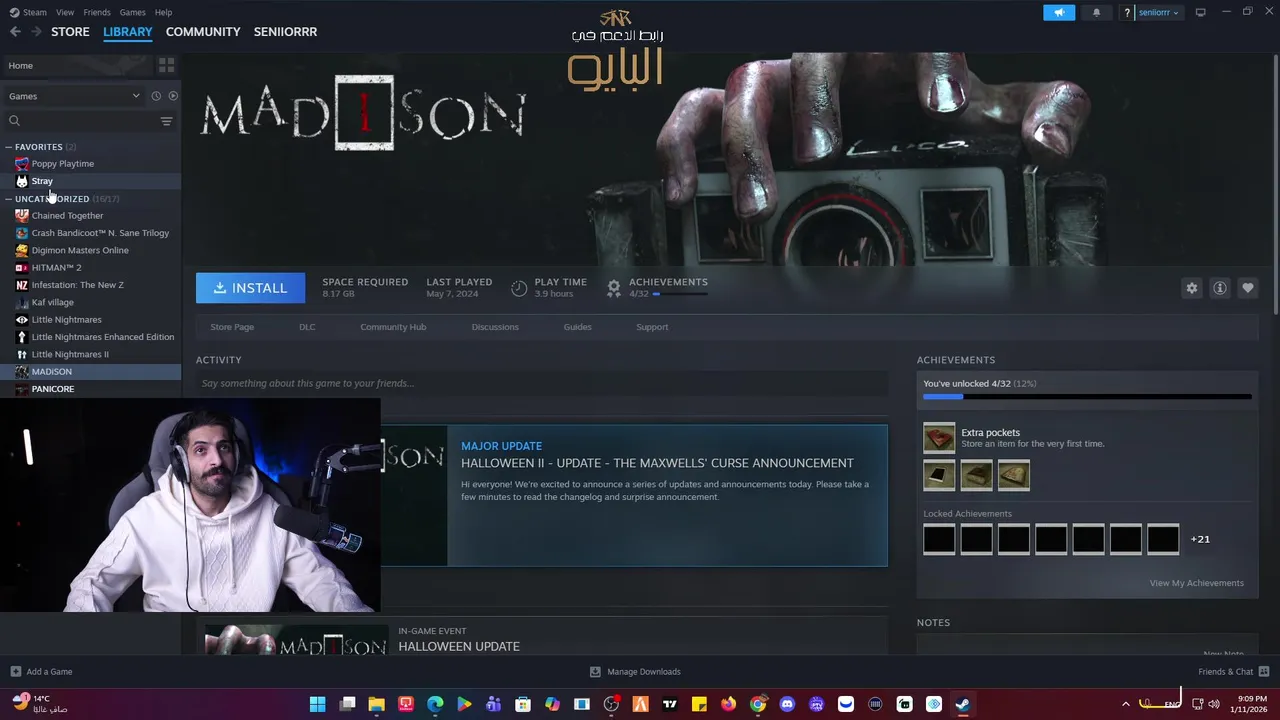Click the activity comment input field
This screenshot has height=720, width=1280.
click(x=542, y=383)
